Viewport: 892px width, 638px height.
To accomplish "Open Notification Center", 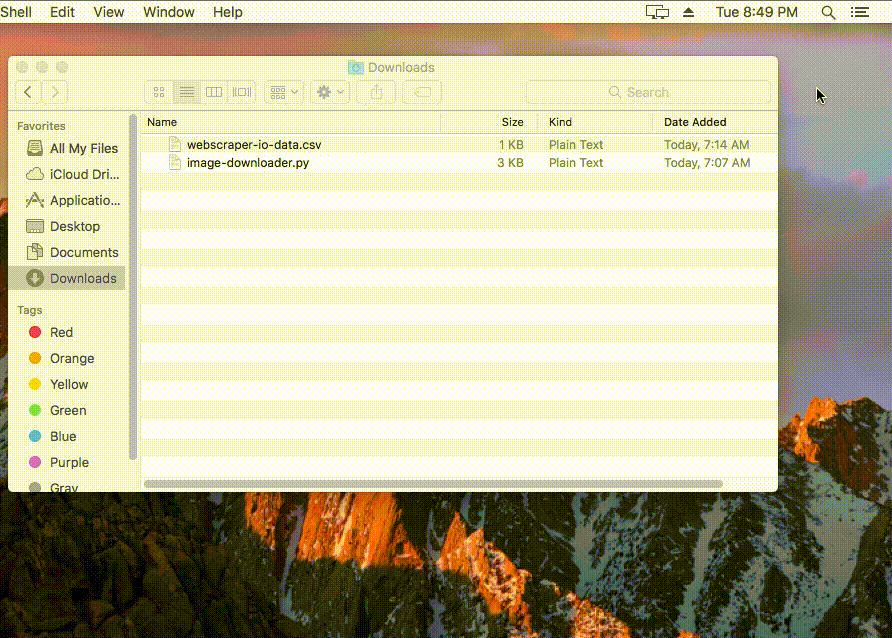I will tap(862, 12).
